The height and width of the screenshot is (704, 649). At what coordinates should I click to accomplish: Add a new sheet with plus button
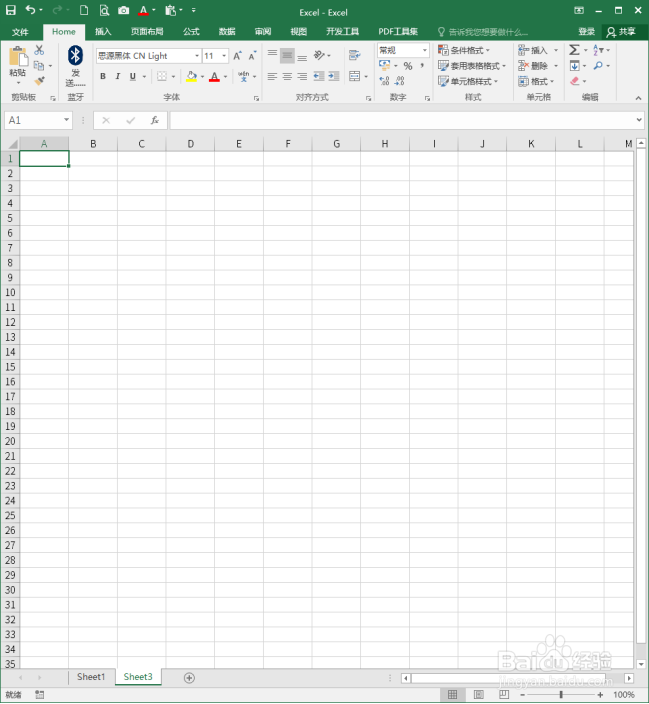click(189, 678)
